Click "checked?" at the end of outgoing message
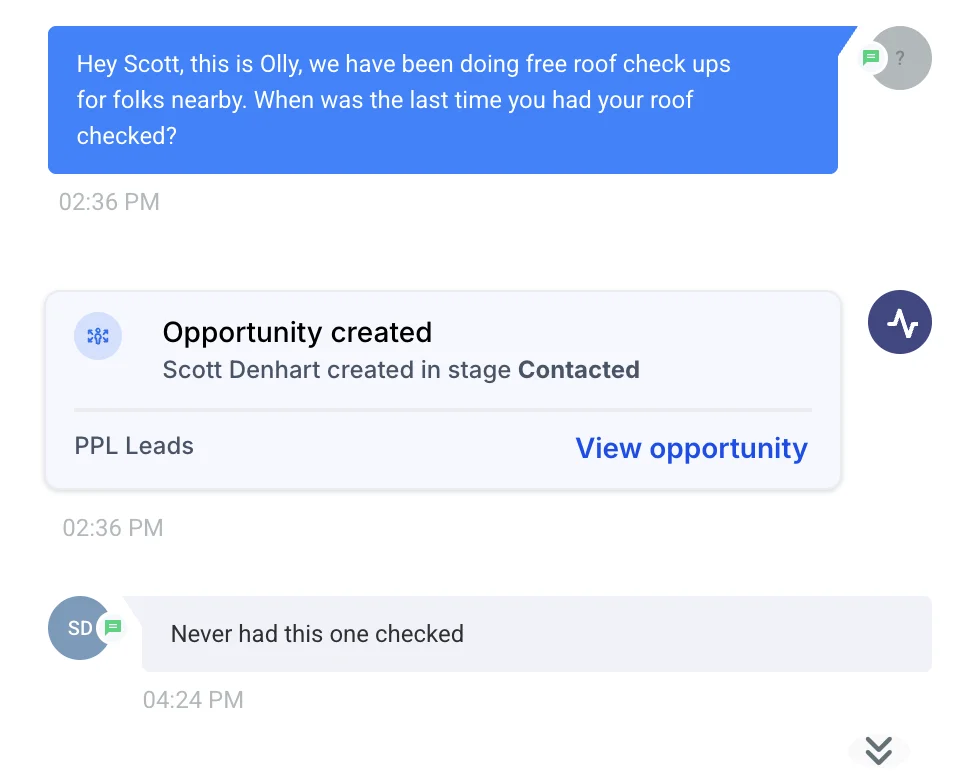The width and height of the screenshot is (976, 782). pos(127,136)
